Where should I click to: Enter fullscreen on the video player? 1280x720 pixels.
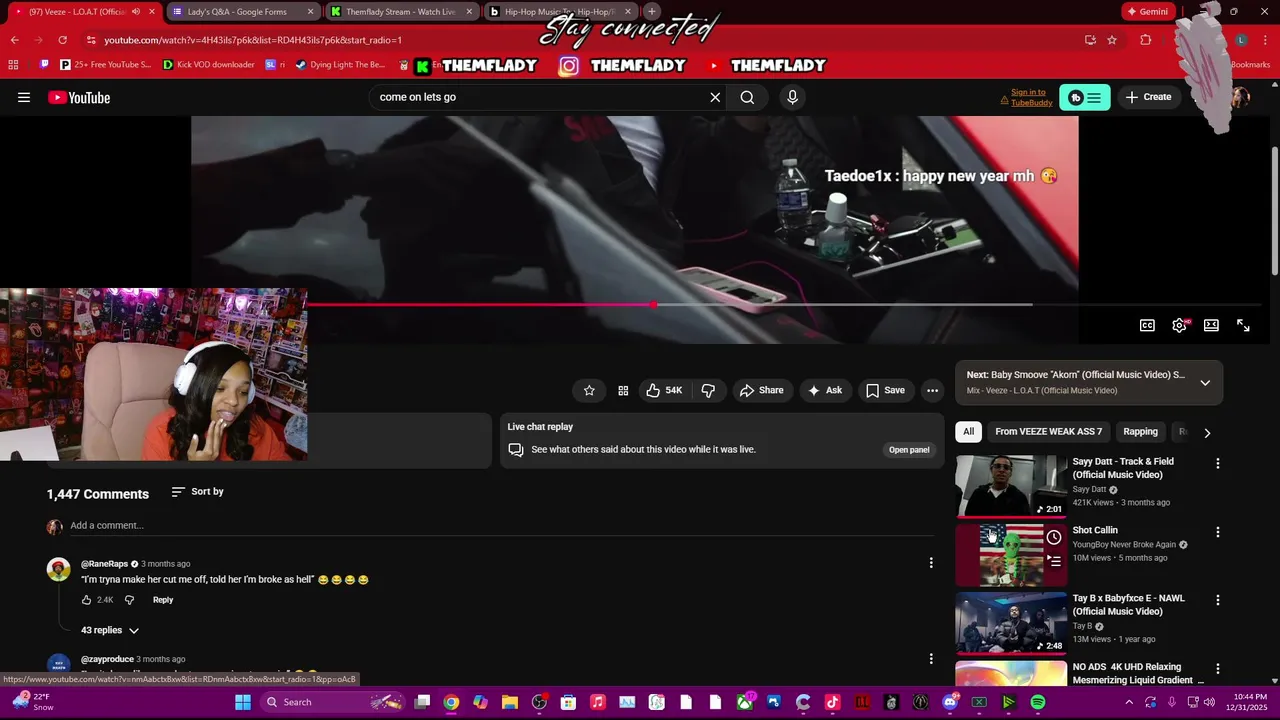pyautogui.click(x=1243, y=325)
